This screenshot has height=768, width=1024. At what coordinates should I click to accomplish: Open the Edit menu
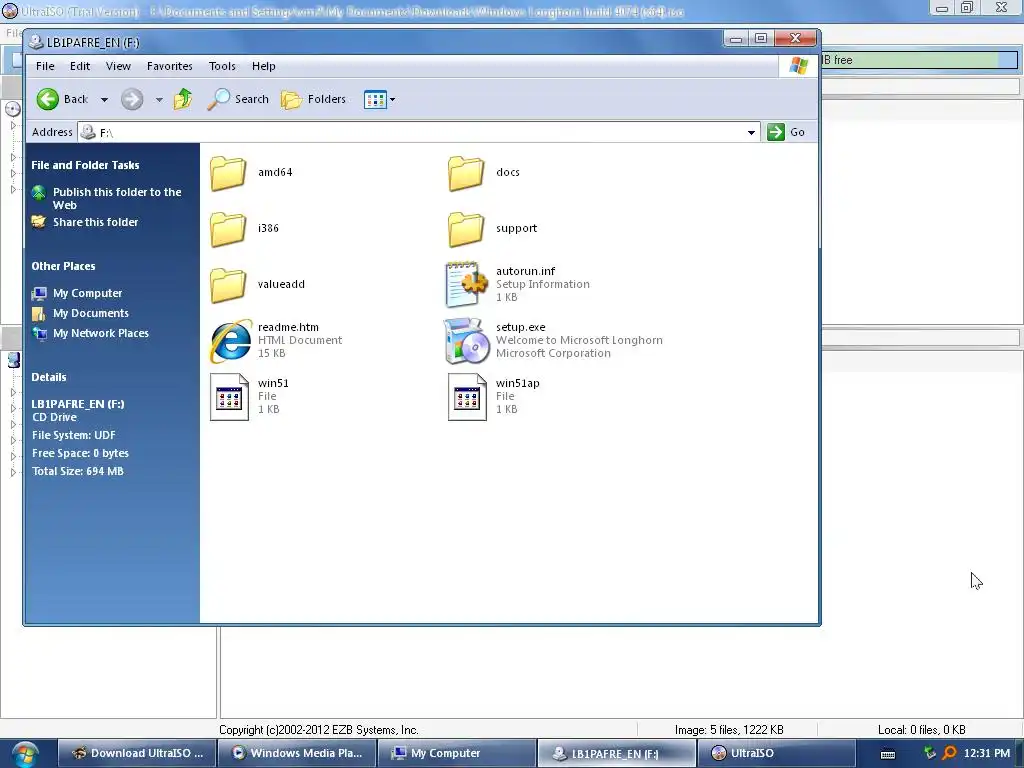(80, 66)
